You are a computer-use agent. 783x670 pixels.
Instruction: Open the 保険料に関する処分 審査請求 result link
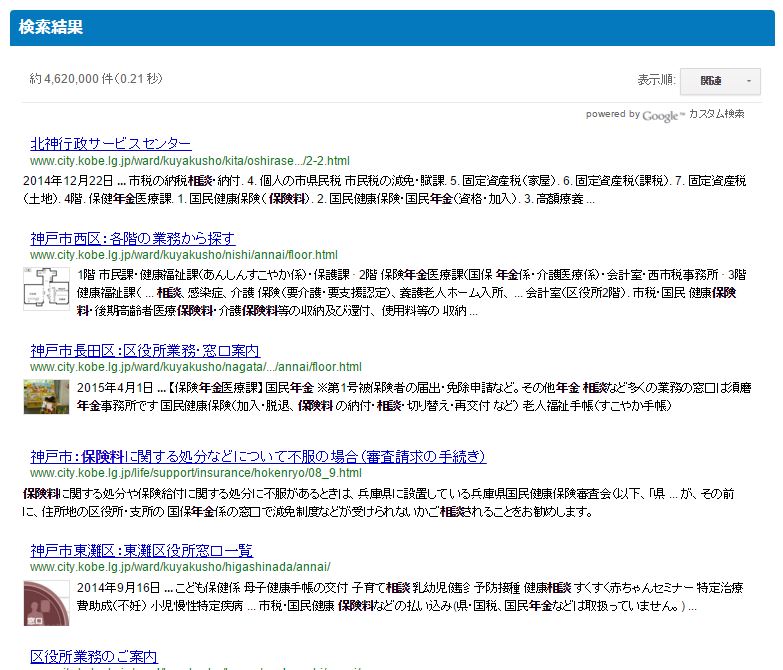tap(257, 457)
